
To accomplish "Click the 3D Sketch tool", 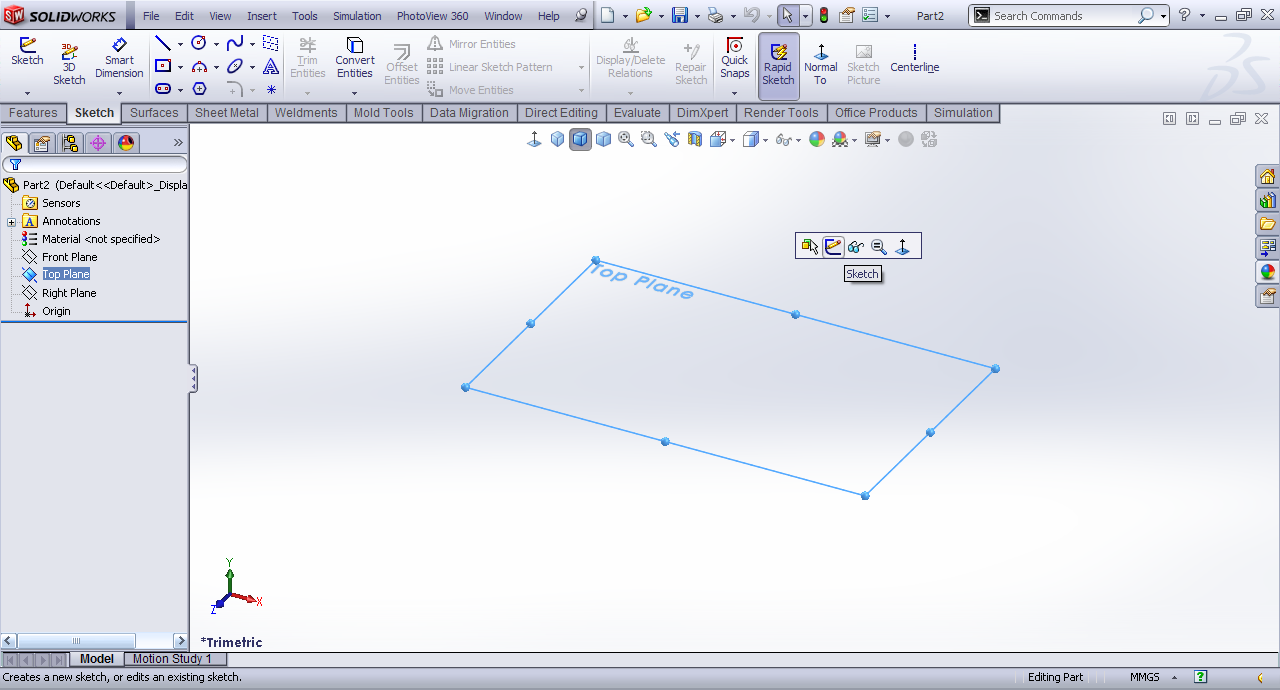I will click(69, 64).
